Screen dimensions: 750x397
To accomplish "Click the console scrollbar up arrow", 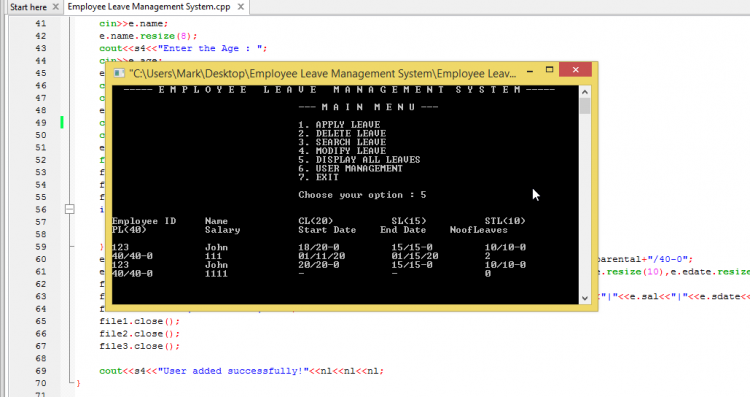I will coord(585,91).
